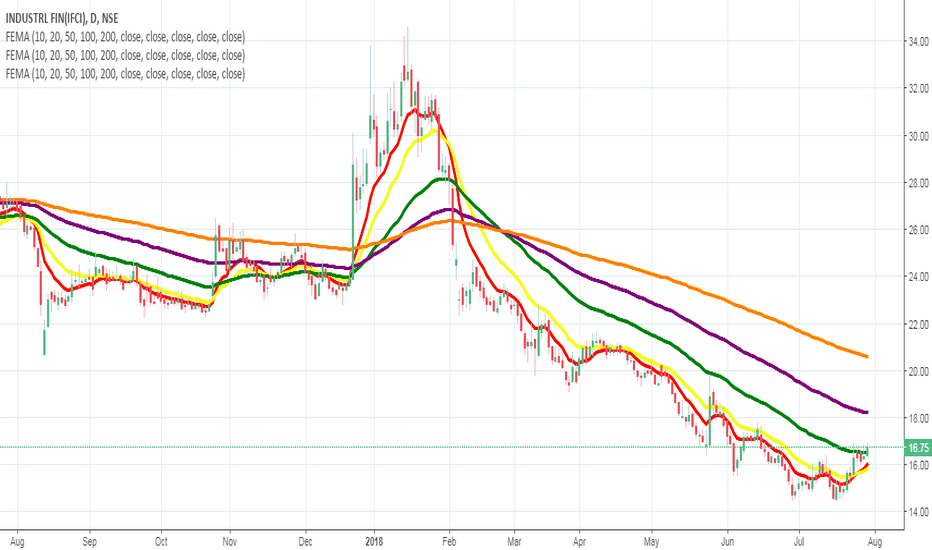932x550 pixels.
Task: Click the 20.00 price axis label
Action: tap(918, 372)
